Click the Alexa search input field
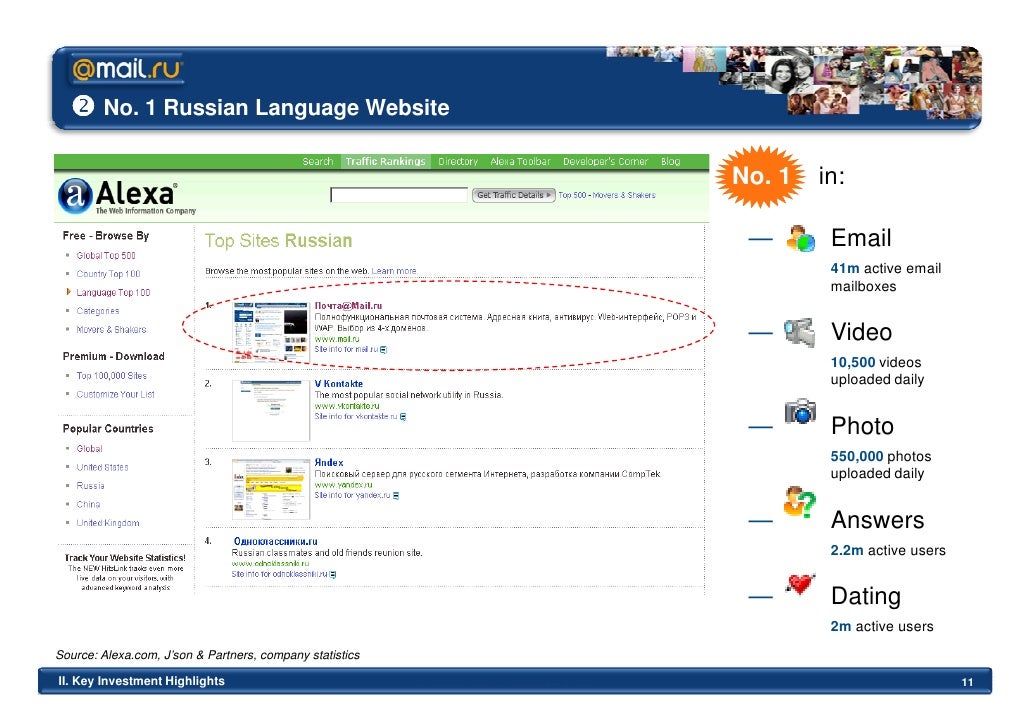1030x728 pixels. 399,195
